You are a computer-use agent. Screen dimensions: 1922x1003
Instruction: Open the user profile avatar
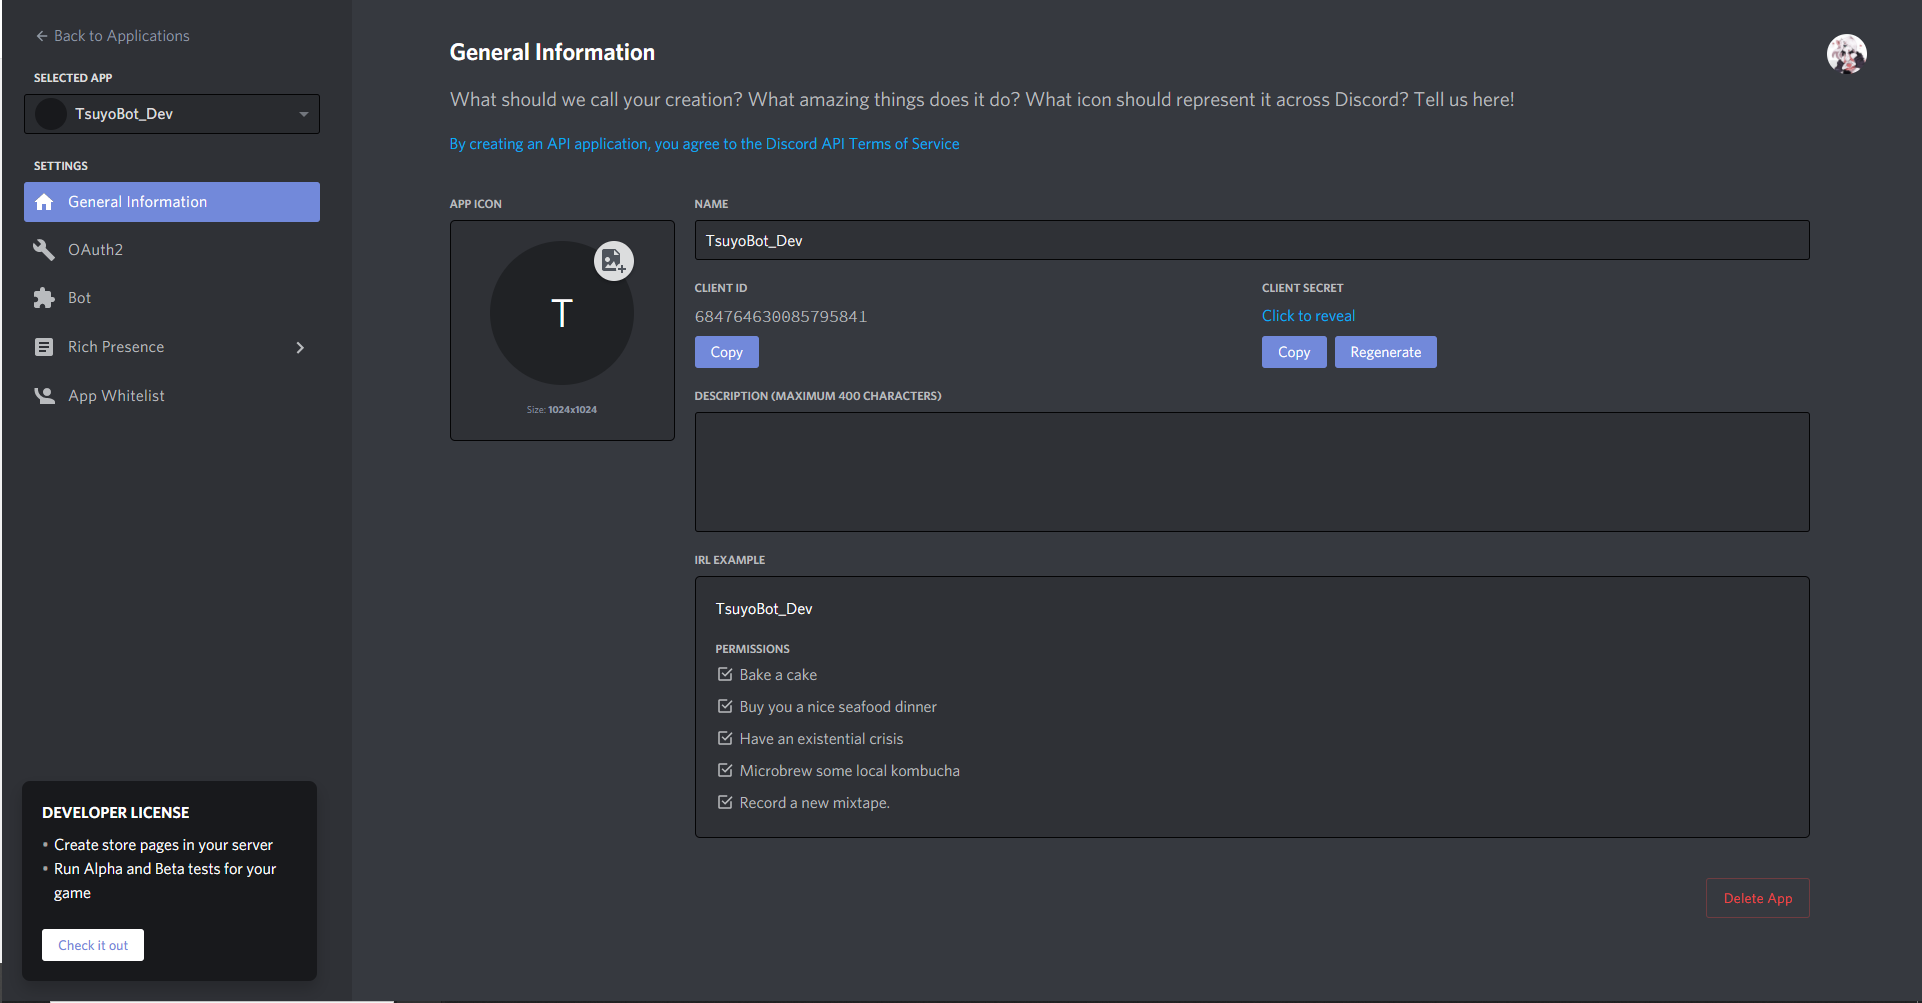[x=1847, y=54]
